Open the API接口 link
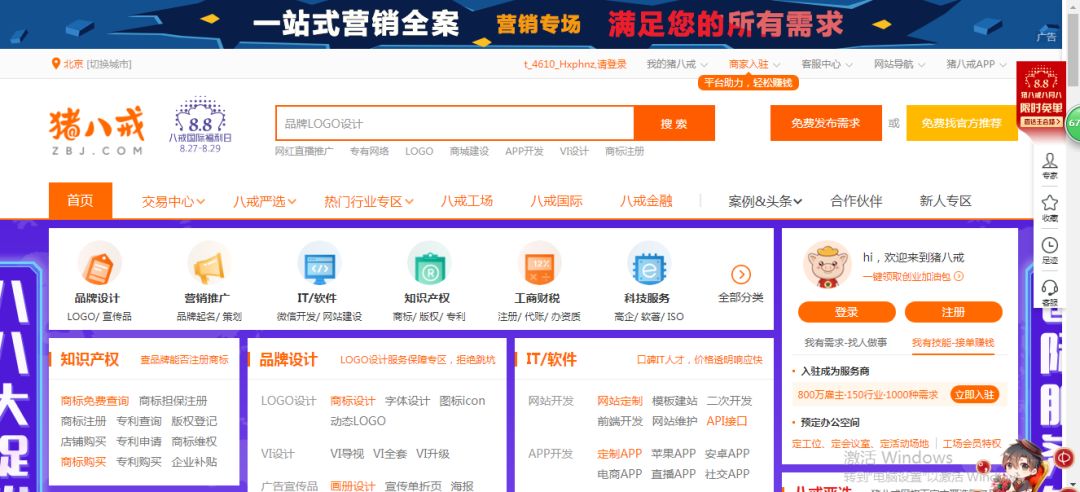The width and height of the screenshot is (1080, 492). pyautogui.click(x=727, y=421)
